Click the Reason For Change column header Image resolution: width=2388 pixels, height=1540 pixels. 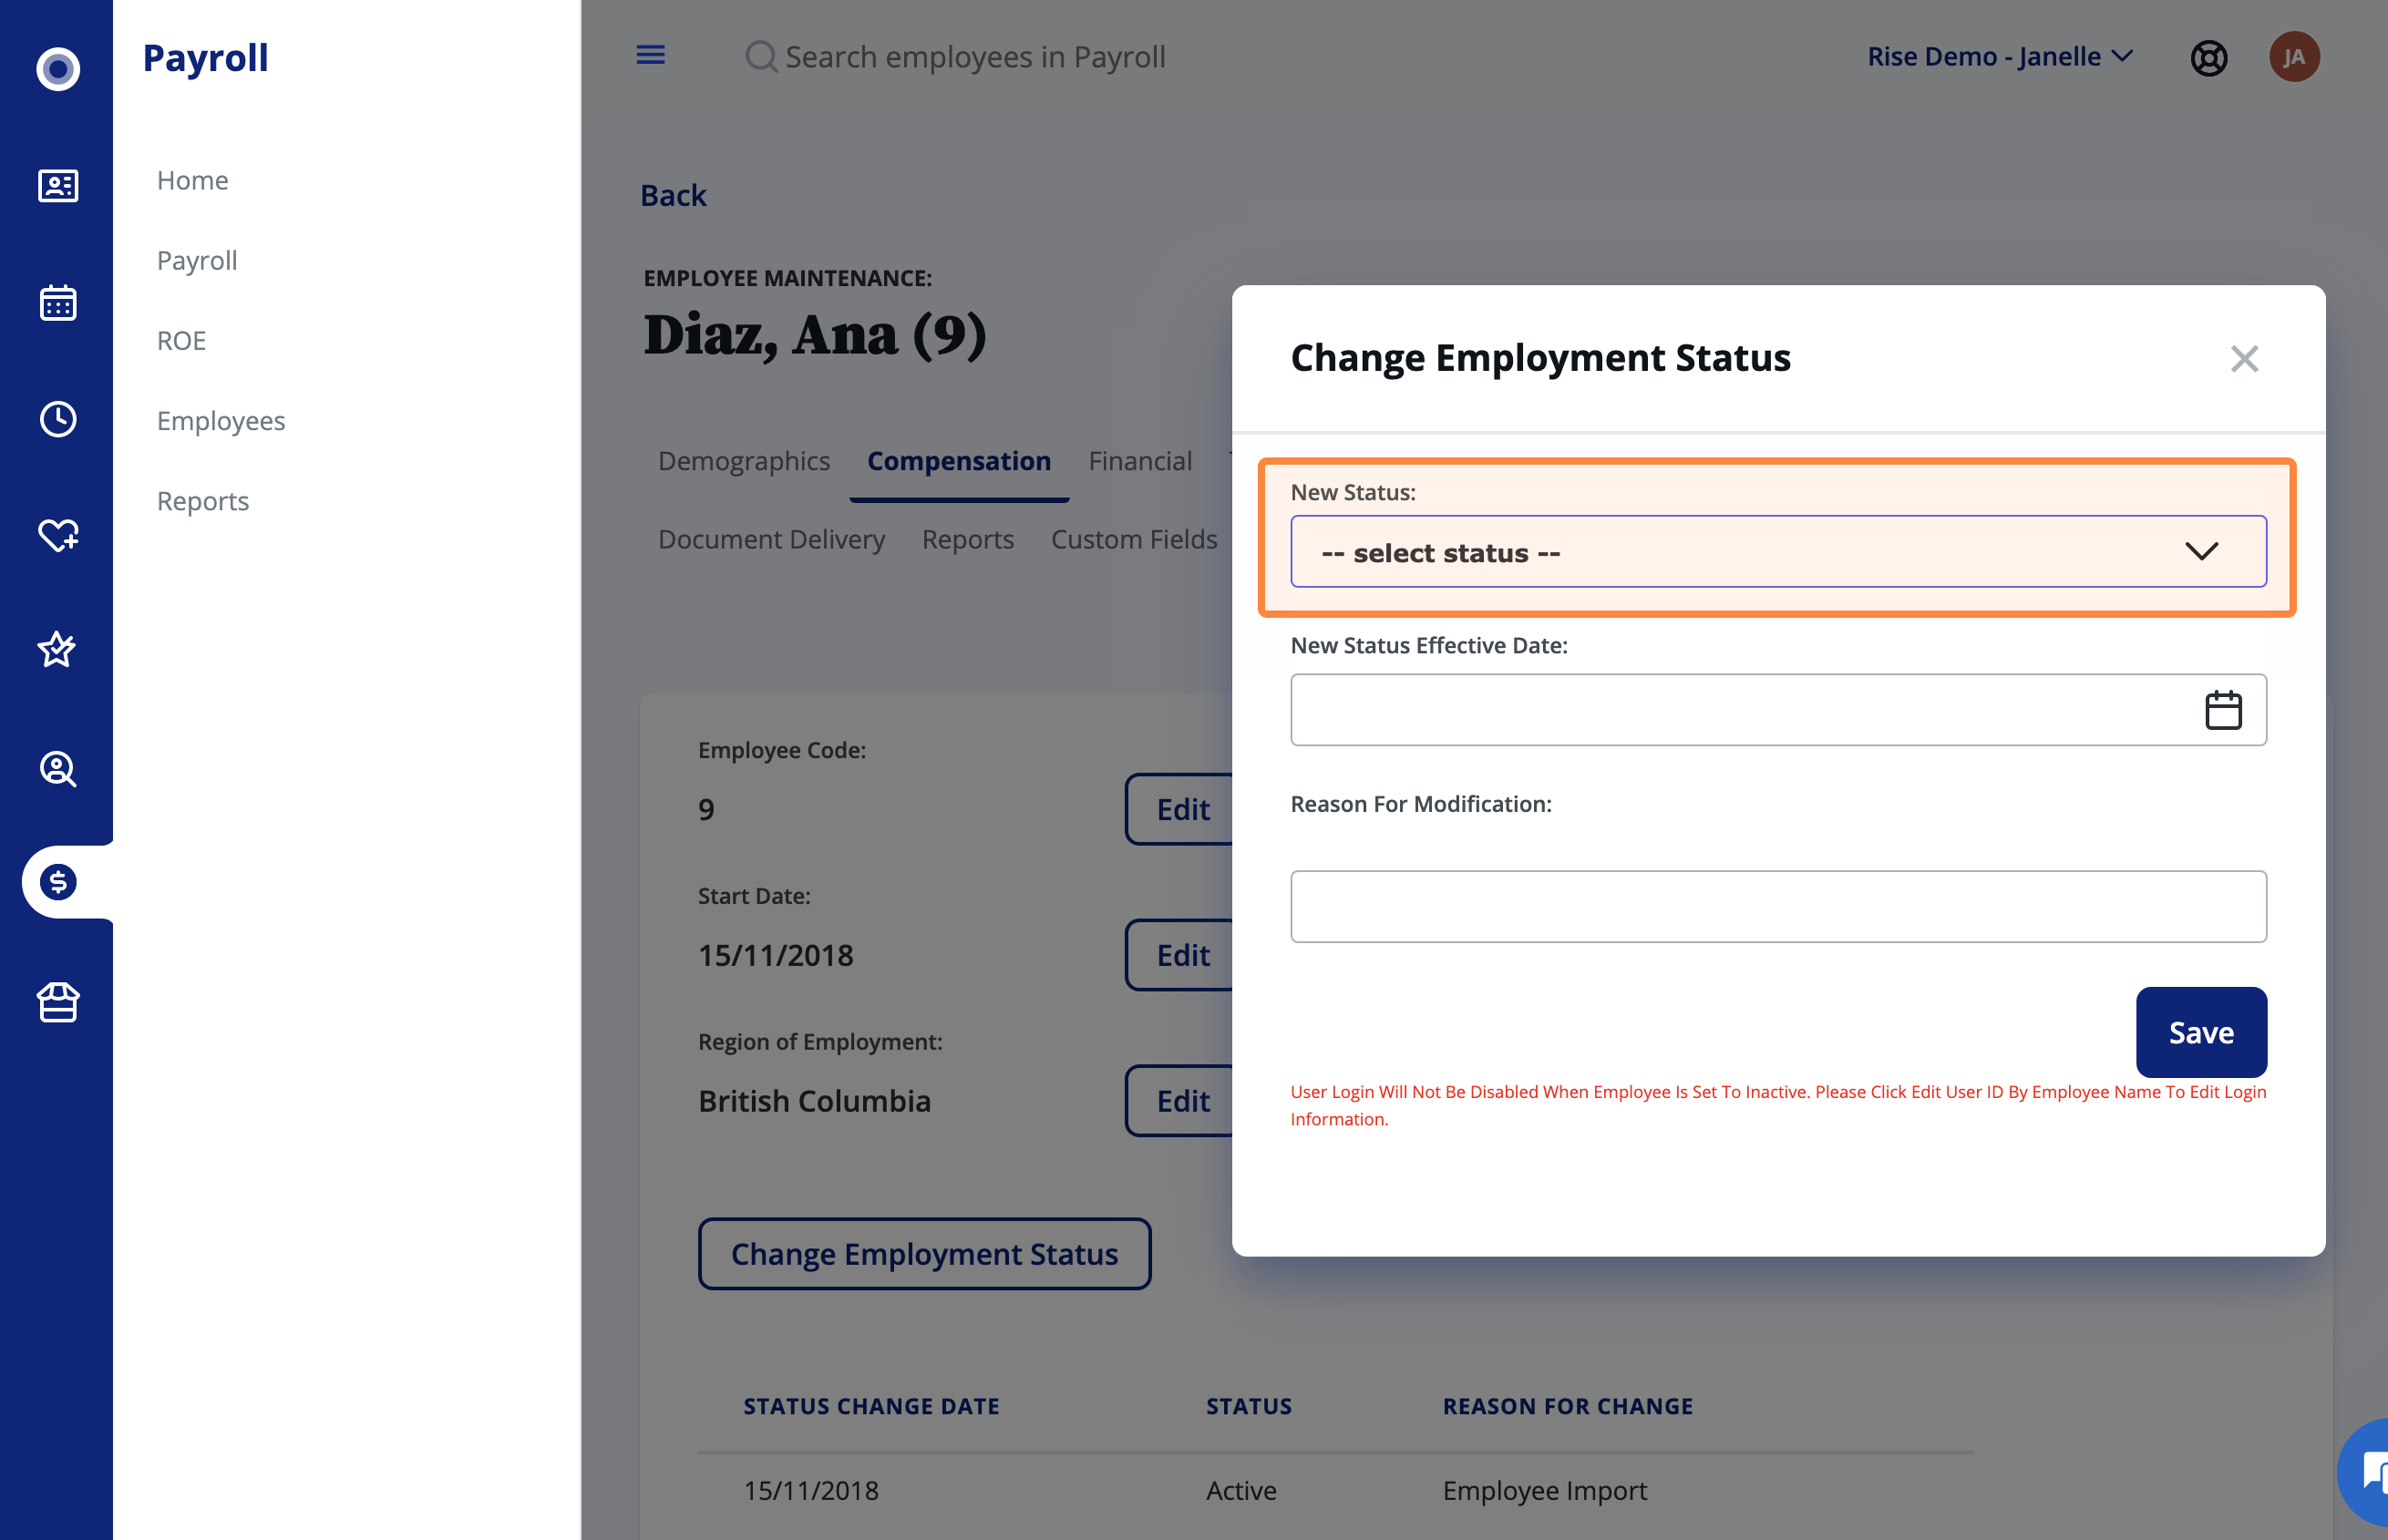[1567, 1407]
